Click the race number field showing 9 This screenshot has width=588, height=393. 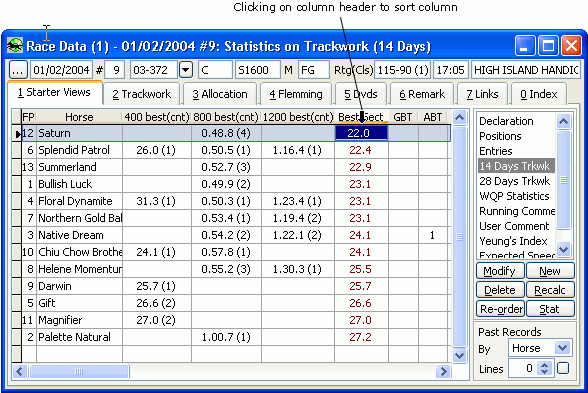point(114,70)
